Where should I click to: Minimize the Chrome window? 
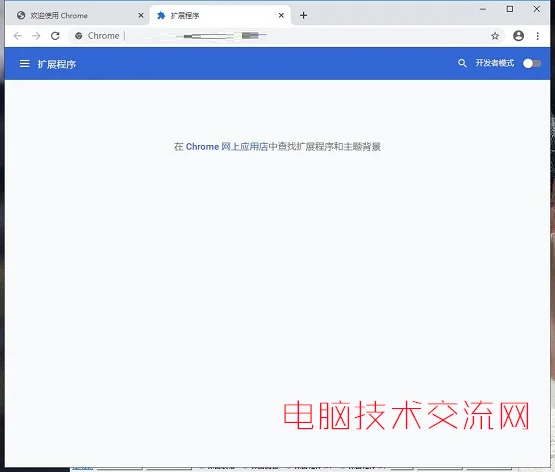pyautogui.click(x=483, y=9)
